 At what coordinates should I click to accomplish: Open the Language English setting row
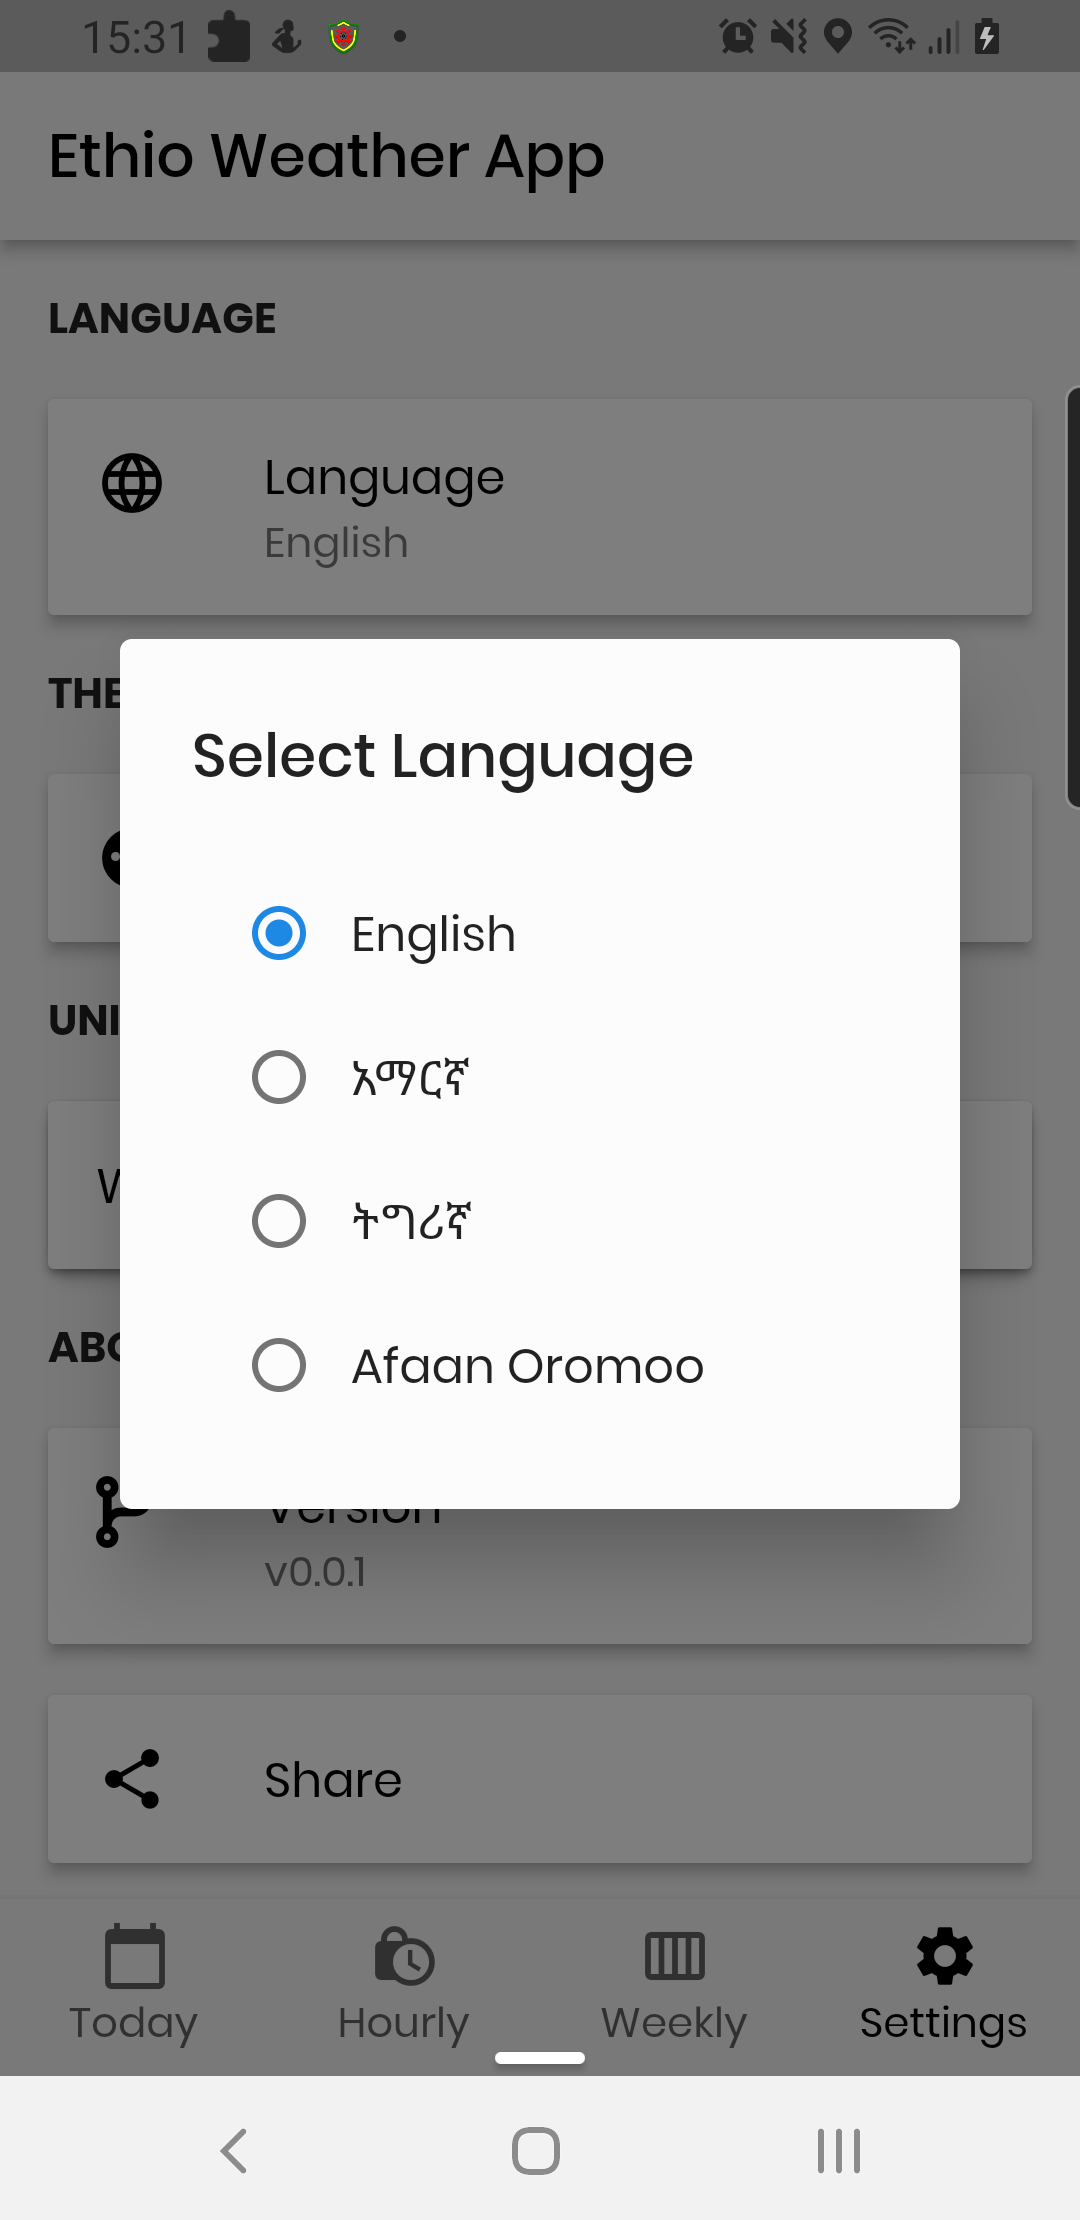coord(540,507)
